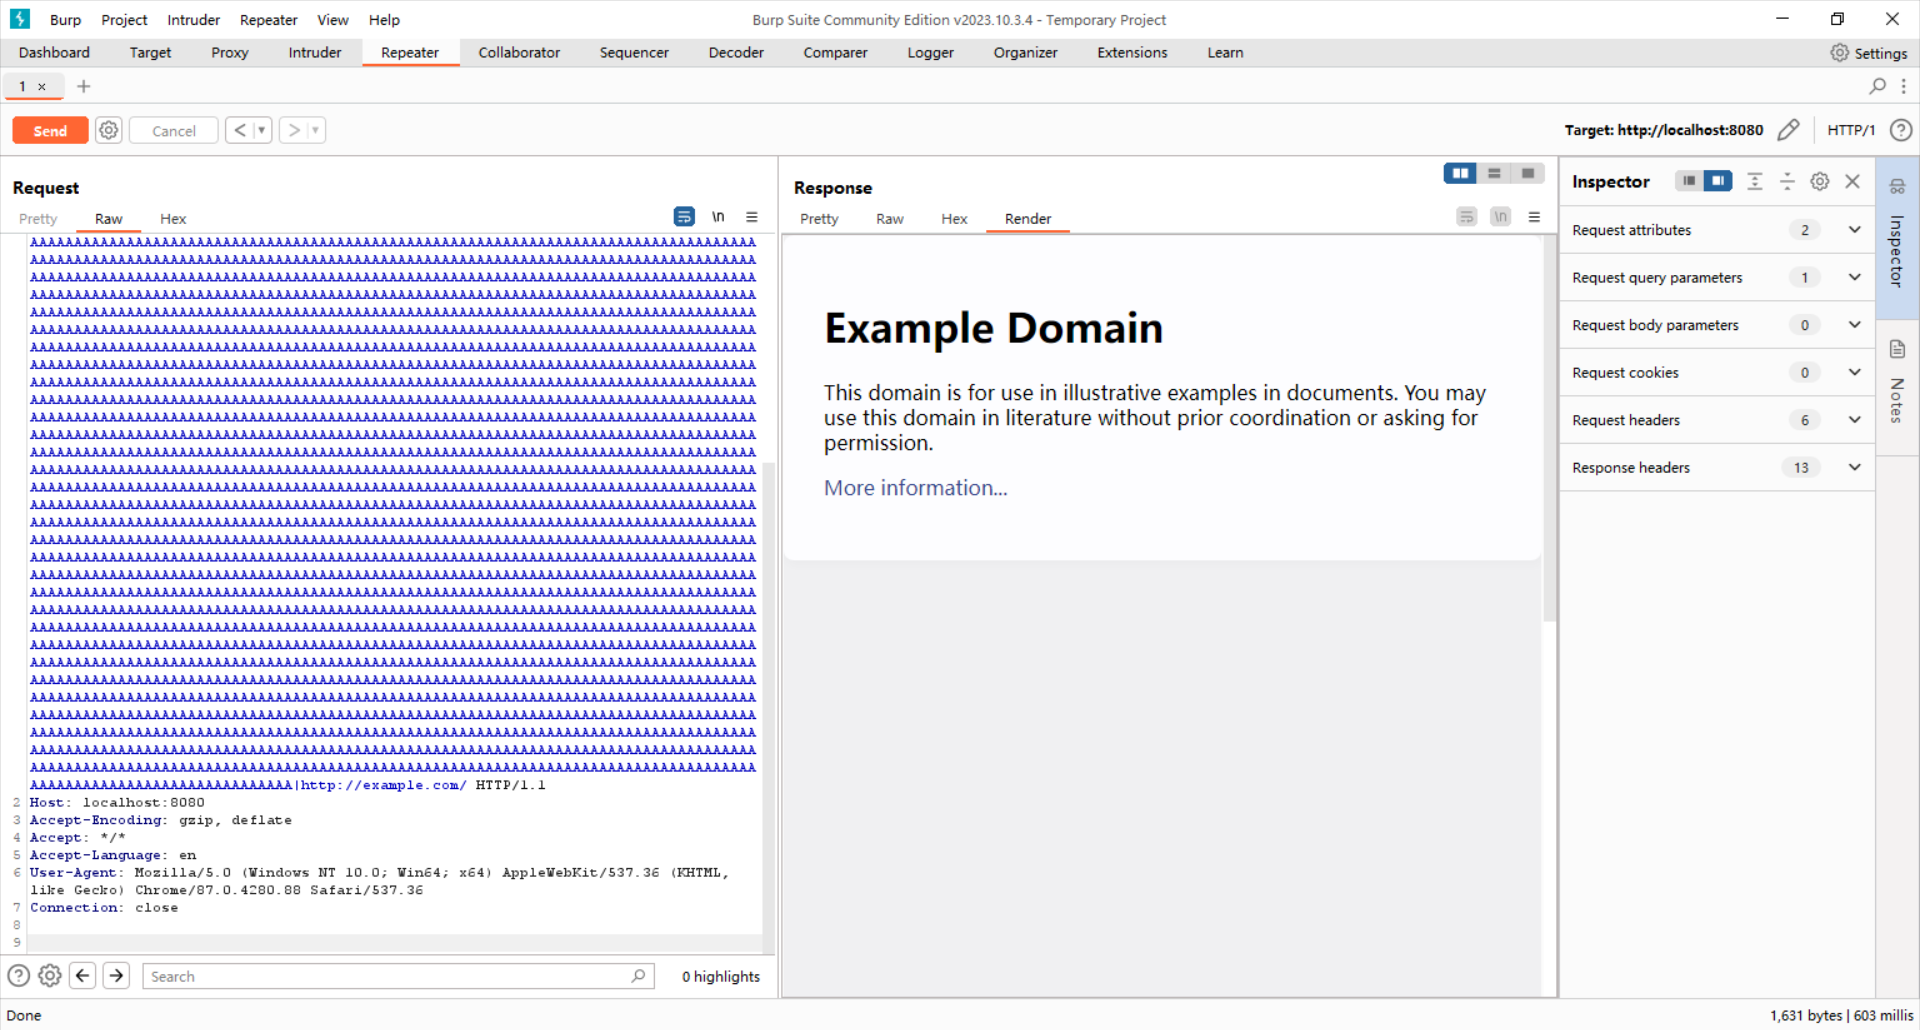The image size is (1920, 1030).
Task: Open the Intruder menu
Action: [x=193, y=20]
